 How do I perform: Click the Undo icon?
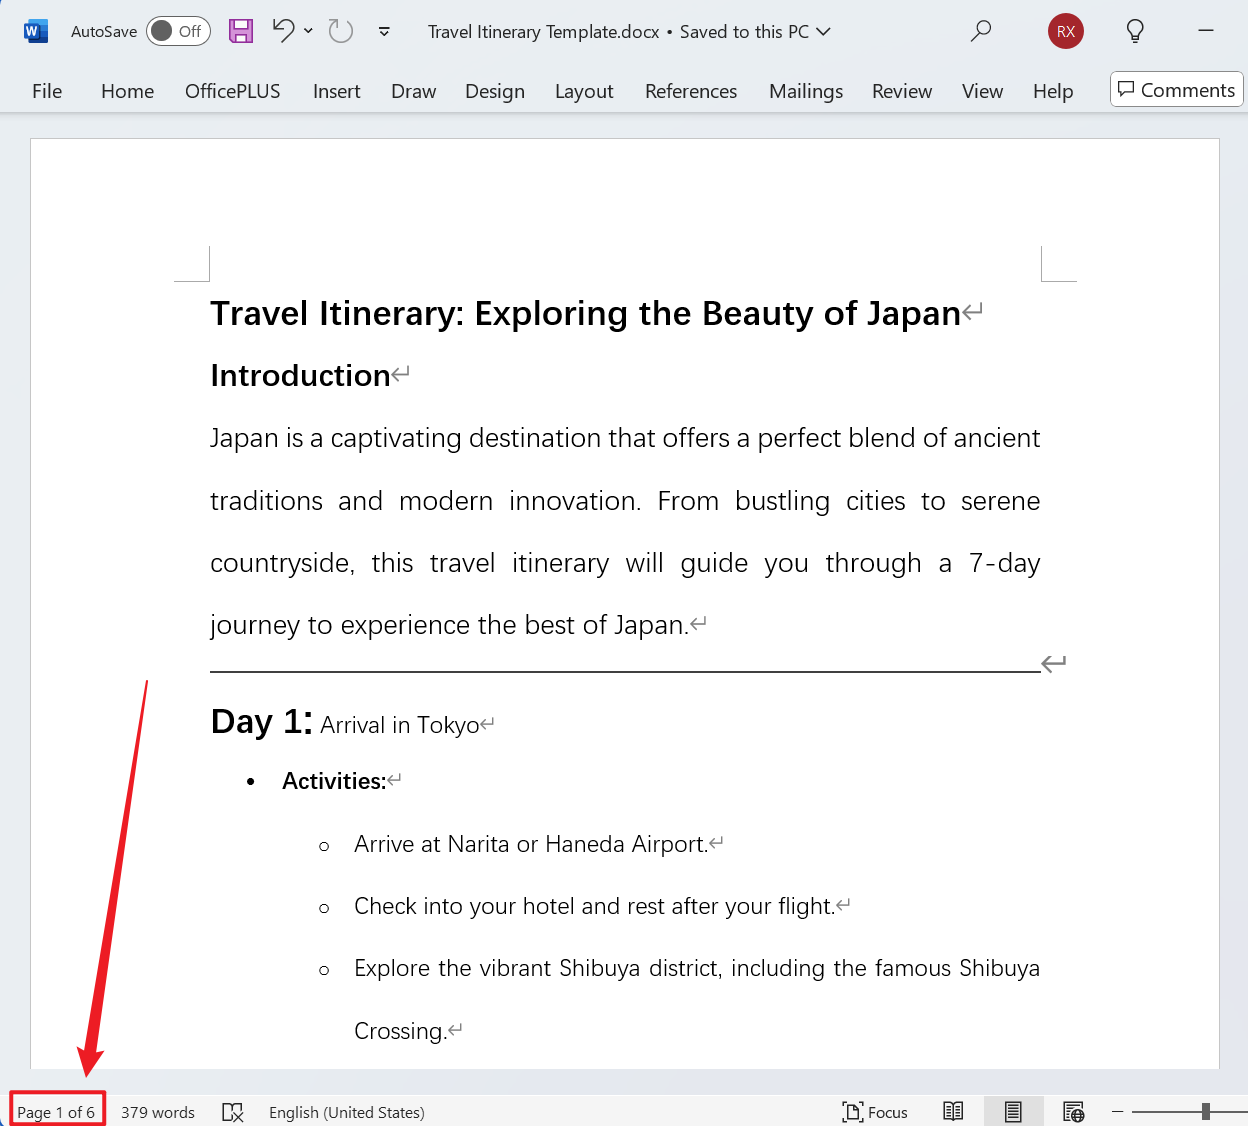[283, 31]
